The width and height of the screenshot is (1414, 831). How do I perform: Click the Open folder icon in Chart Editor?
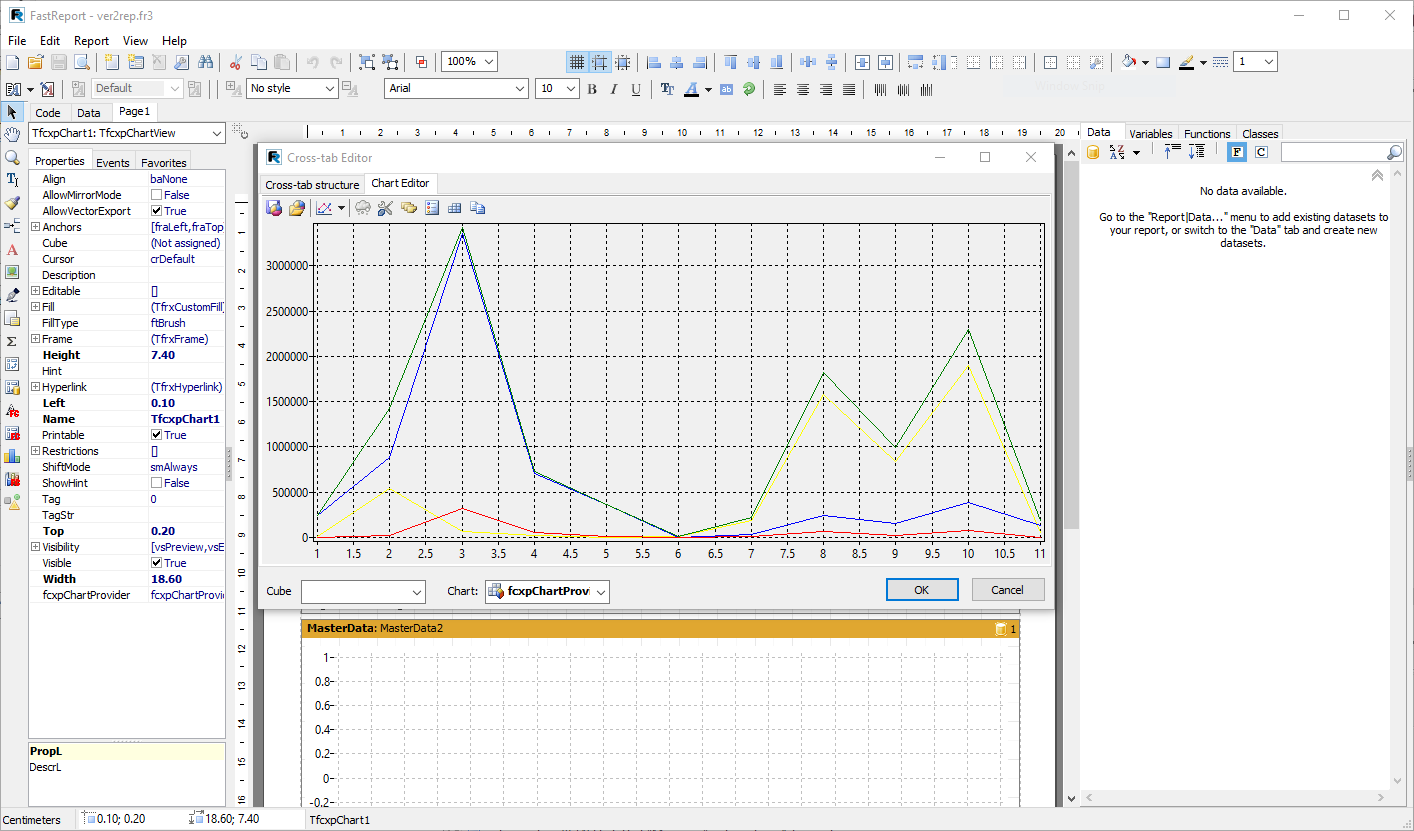(x=297, y=208)
